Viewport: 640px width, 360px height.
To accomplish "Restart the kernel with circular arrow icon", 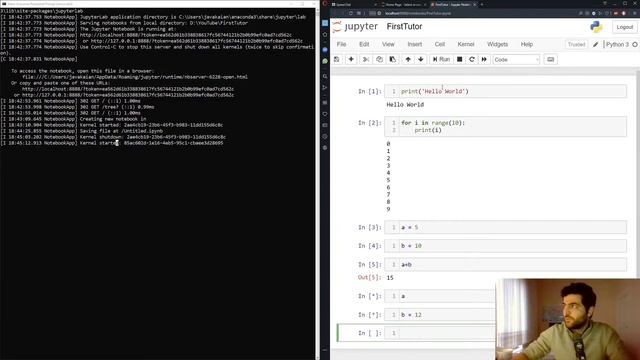I will (472, 60).
